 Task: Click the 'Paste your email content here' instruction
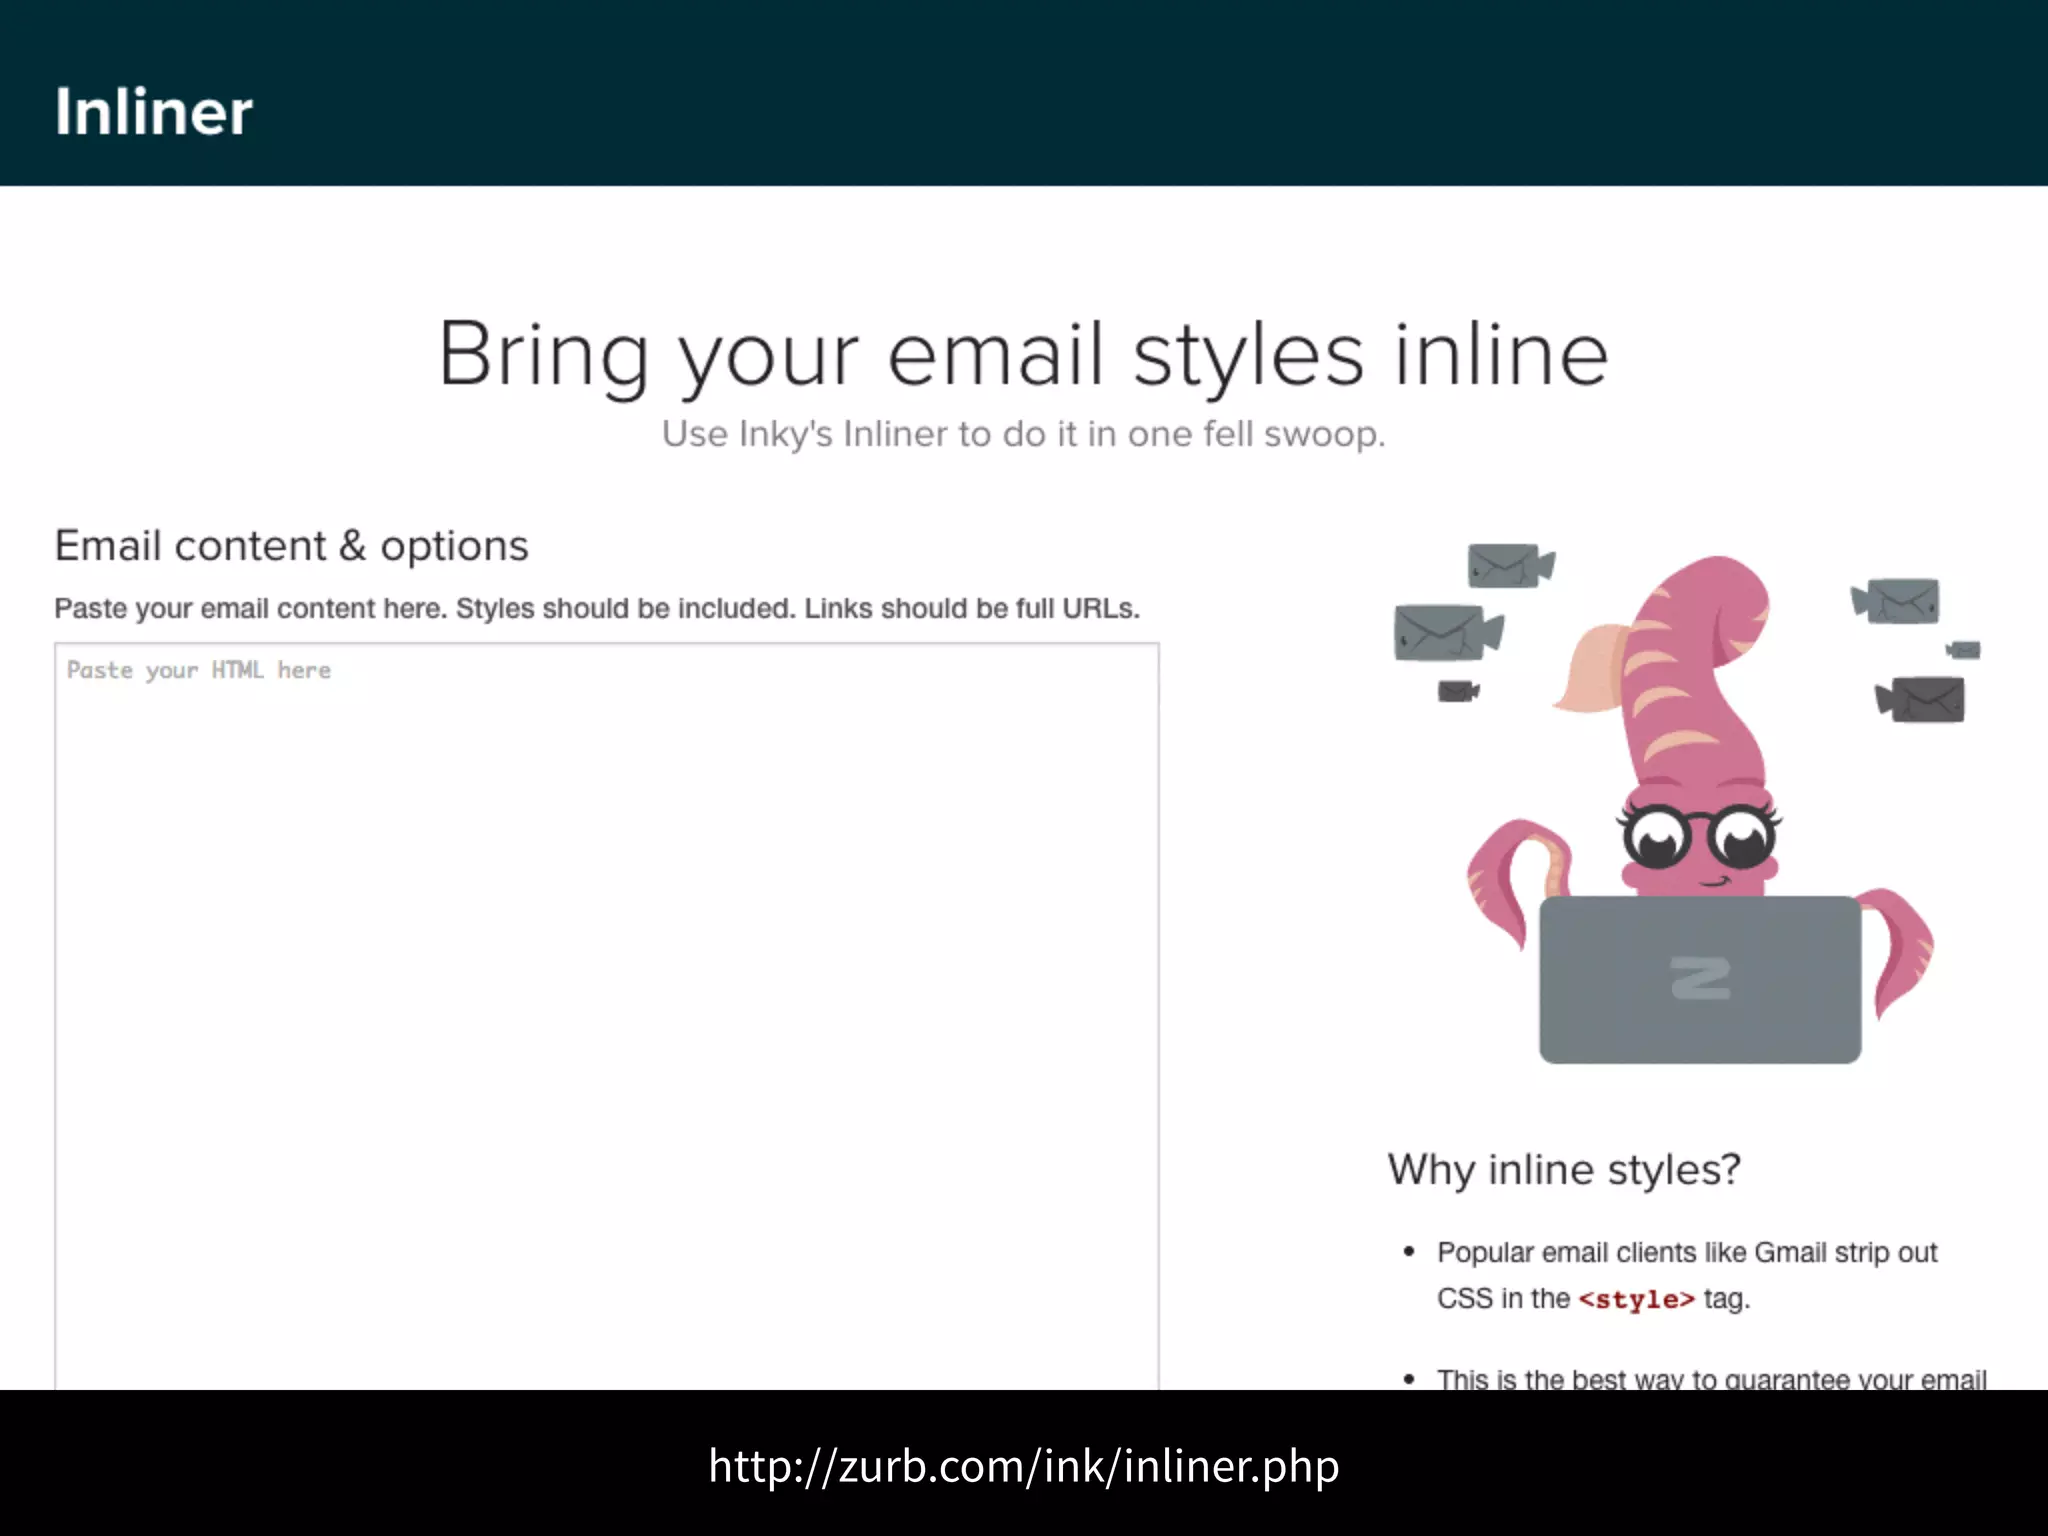pyautogui.click(x=597, y=608)
